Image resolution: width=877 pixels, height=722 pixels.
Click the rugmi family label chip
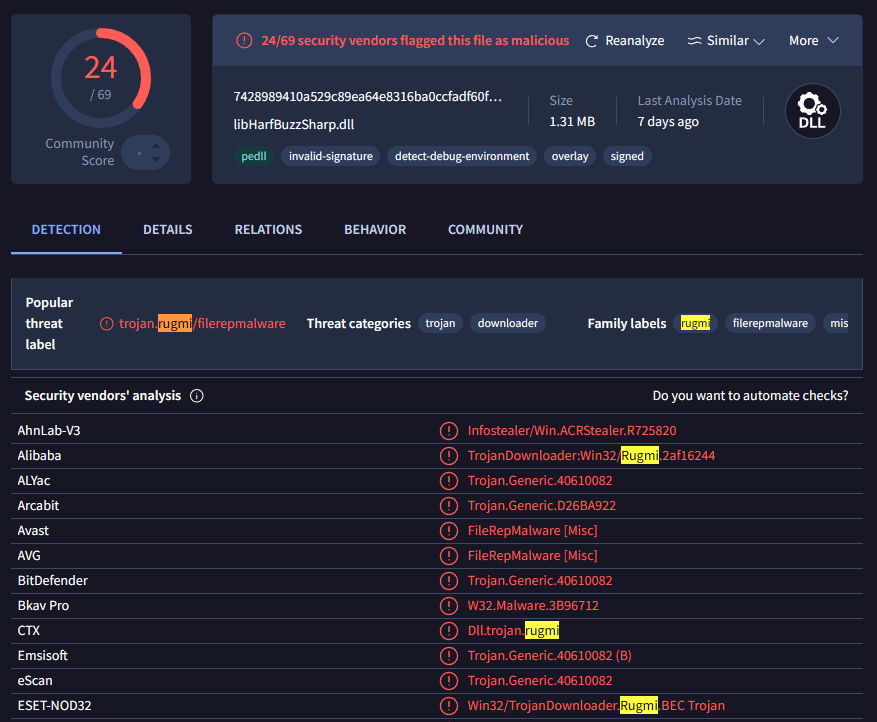click(x=695, y=323)
